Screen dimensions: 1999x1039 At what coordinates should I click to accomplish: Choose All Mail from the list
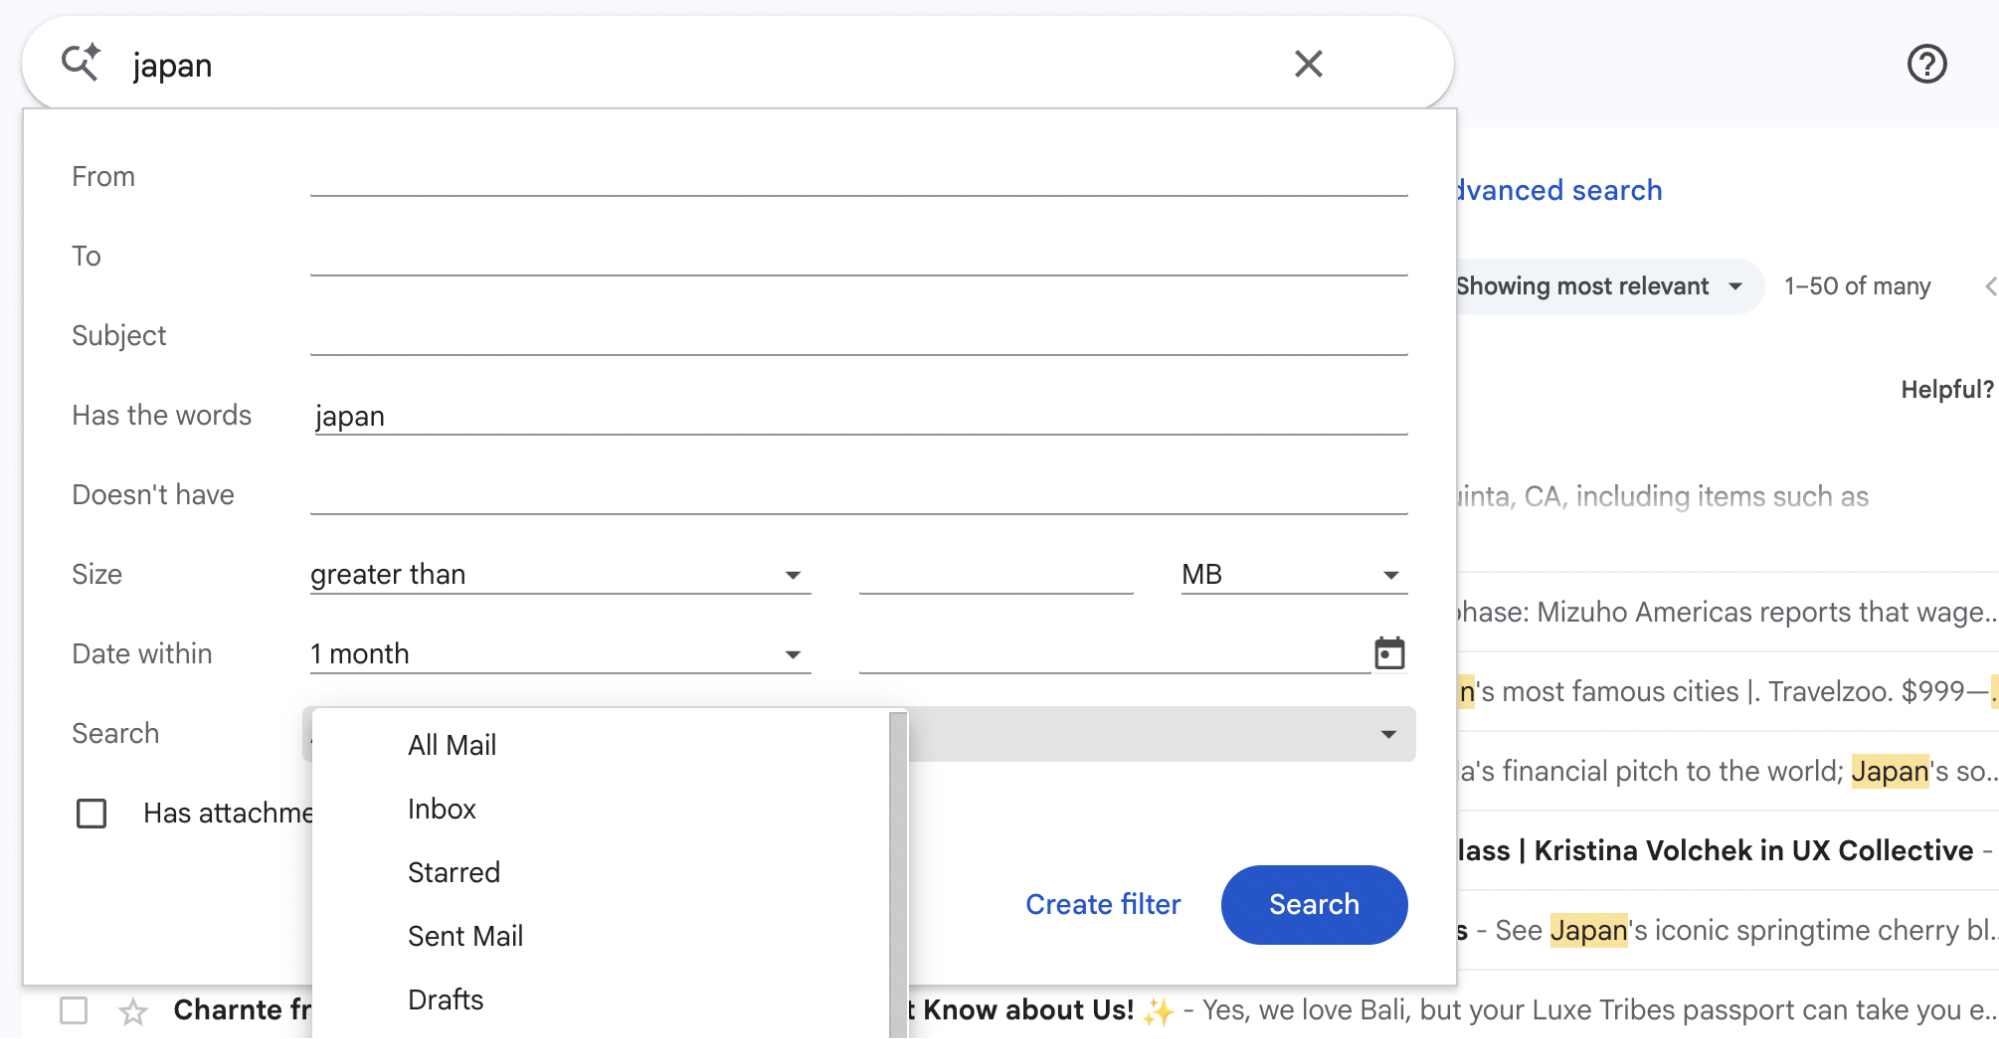click(x=452, y=745)
